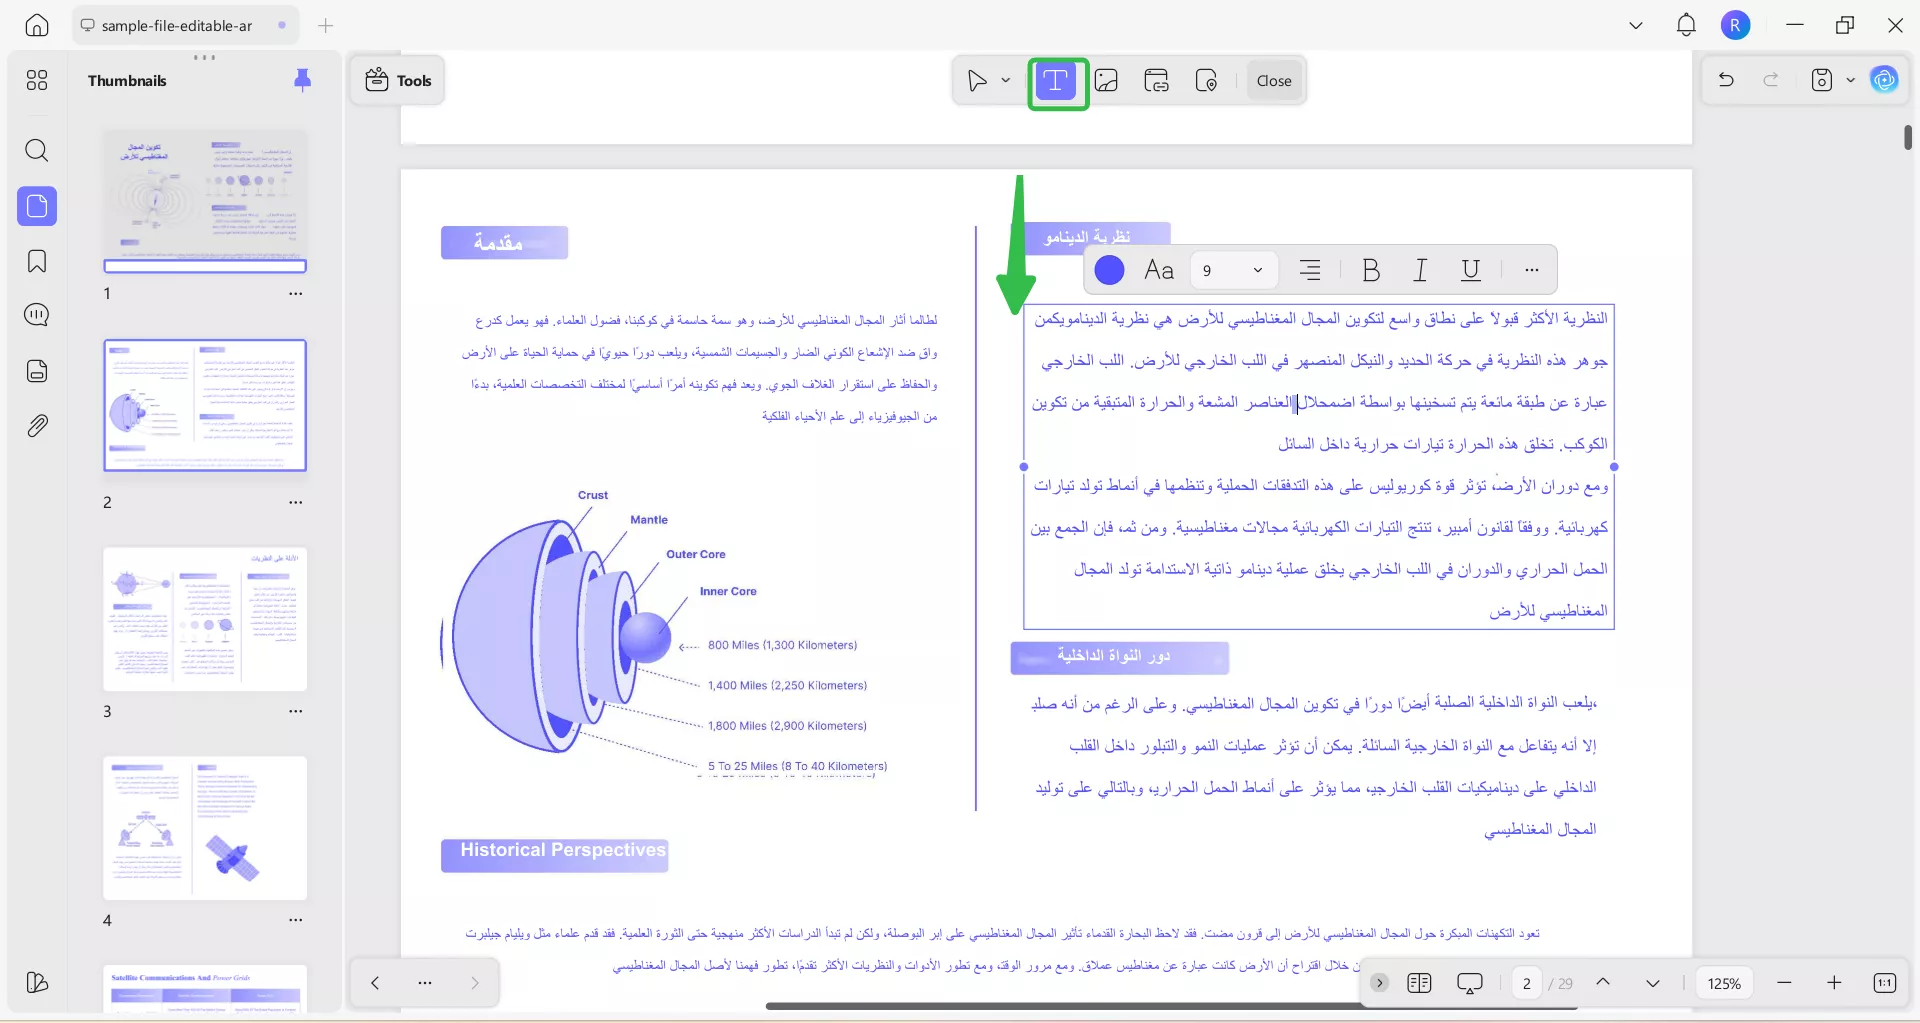
Task: Open the Aa font style picker
Action: pyautogui.click(x=1159, y=270)
